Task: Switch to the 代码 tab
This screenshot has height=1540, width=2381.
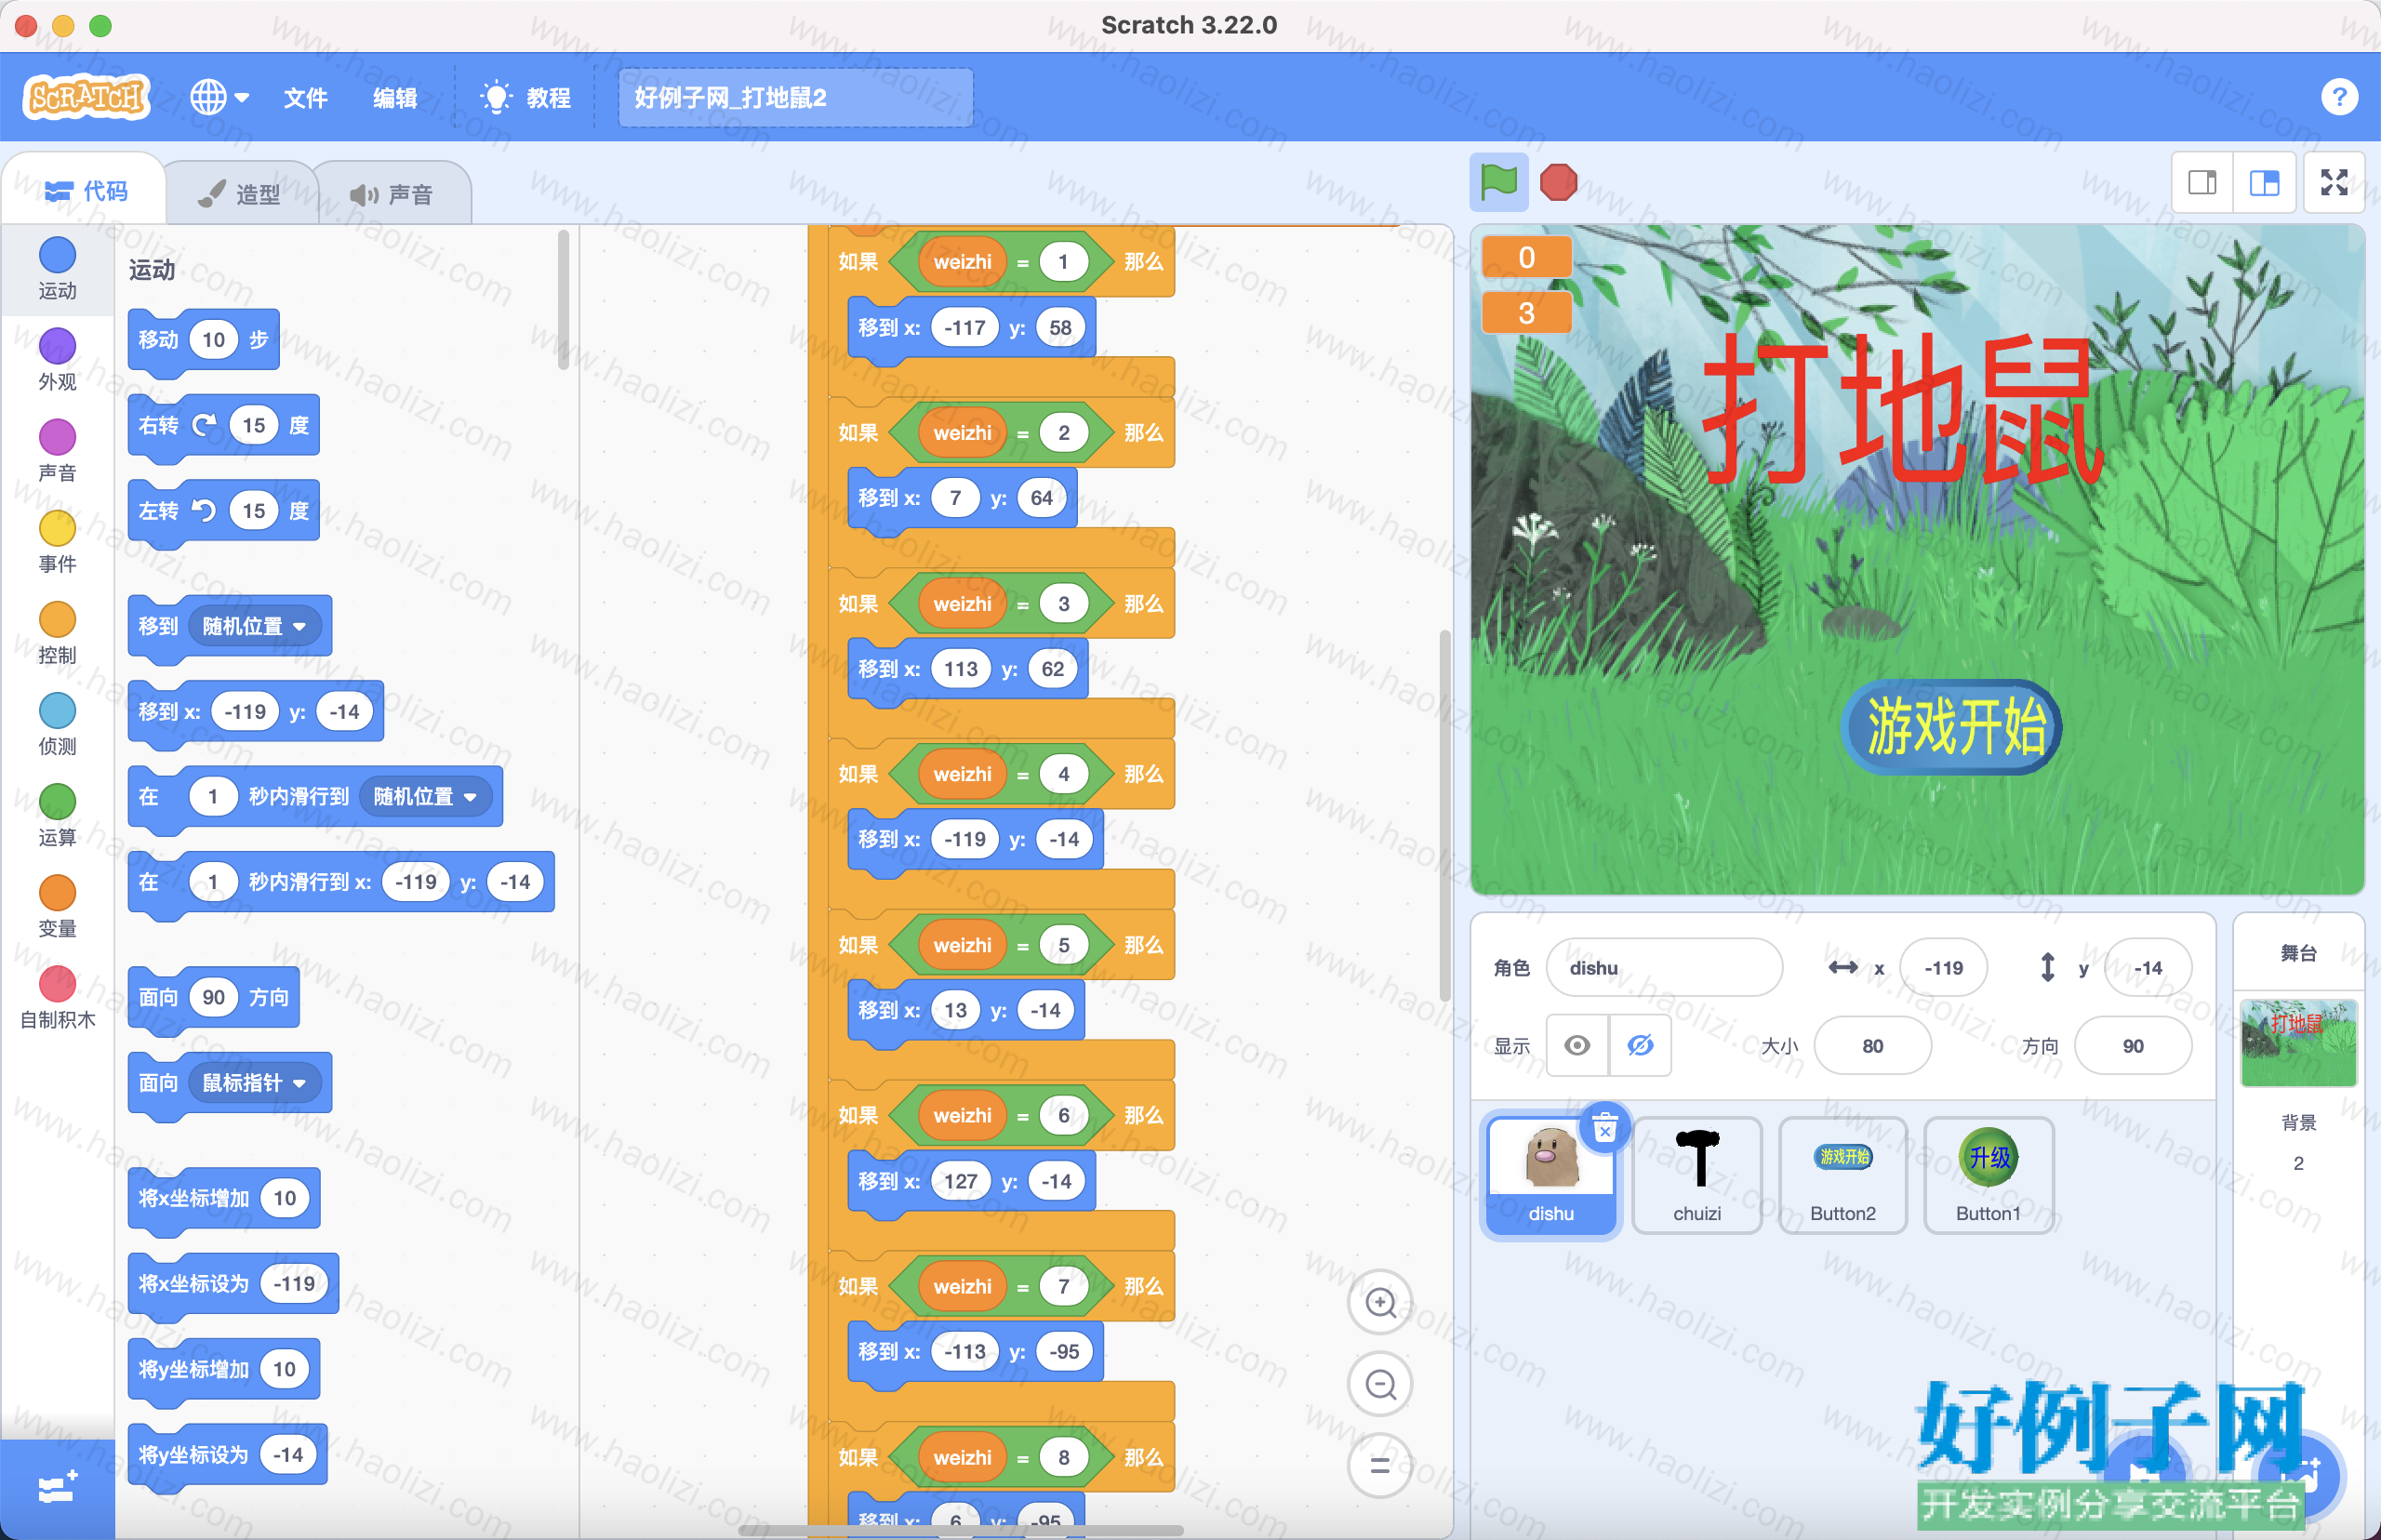Action: pyautogui.click(x=86, y=191)
